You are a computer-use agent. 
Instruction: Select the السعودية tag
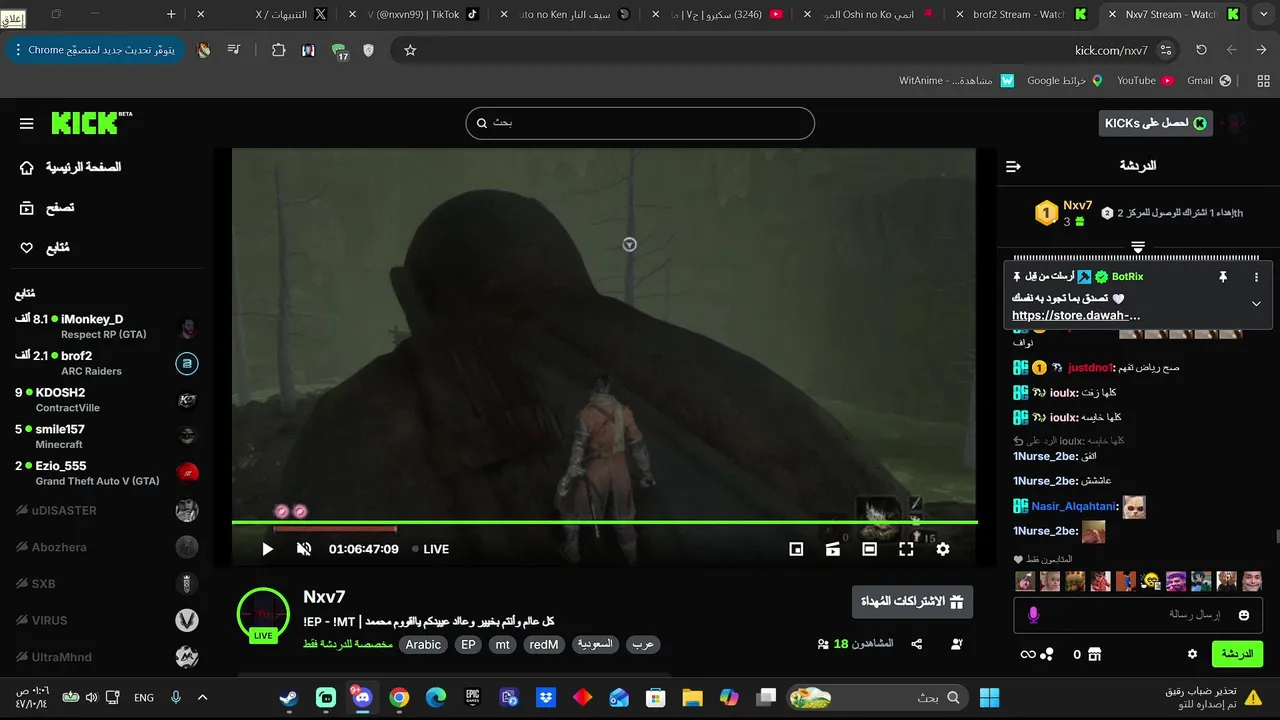pos(595,645)
